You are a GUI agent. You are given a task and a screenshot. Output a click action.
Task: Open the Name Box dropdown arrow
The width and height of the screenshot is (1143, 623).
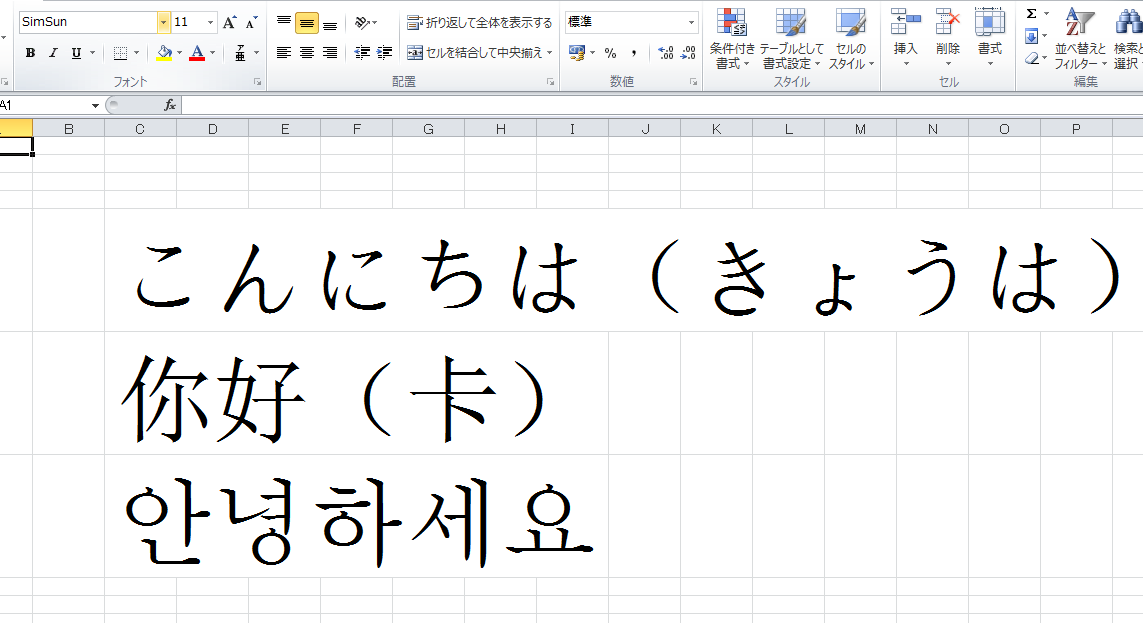pyautogui.click(x=95, y=106)
